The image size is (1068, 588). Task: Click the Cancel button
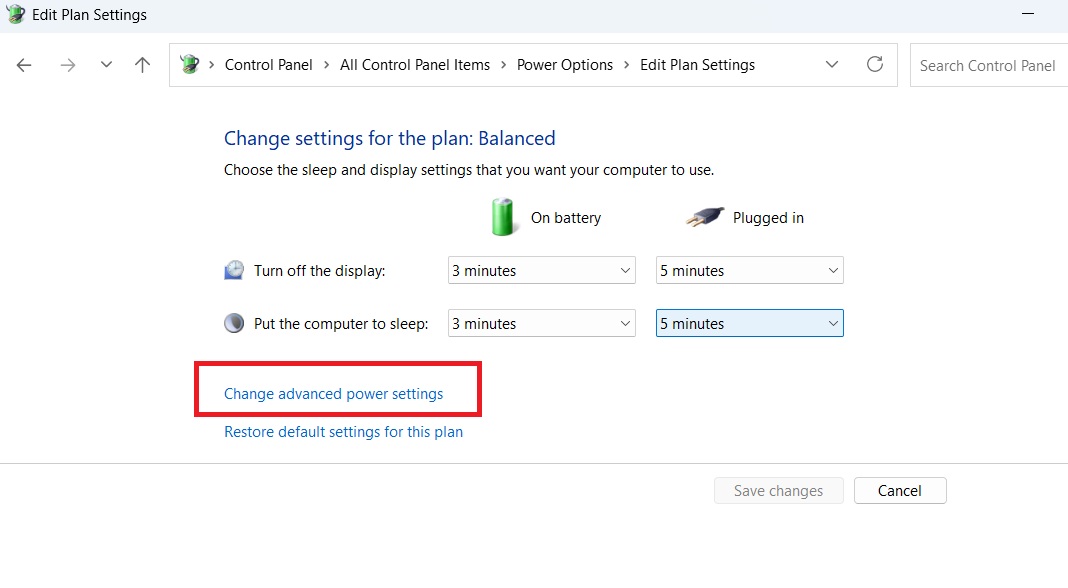tap(899, 490)
